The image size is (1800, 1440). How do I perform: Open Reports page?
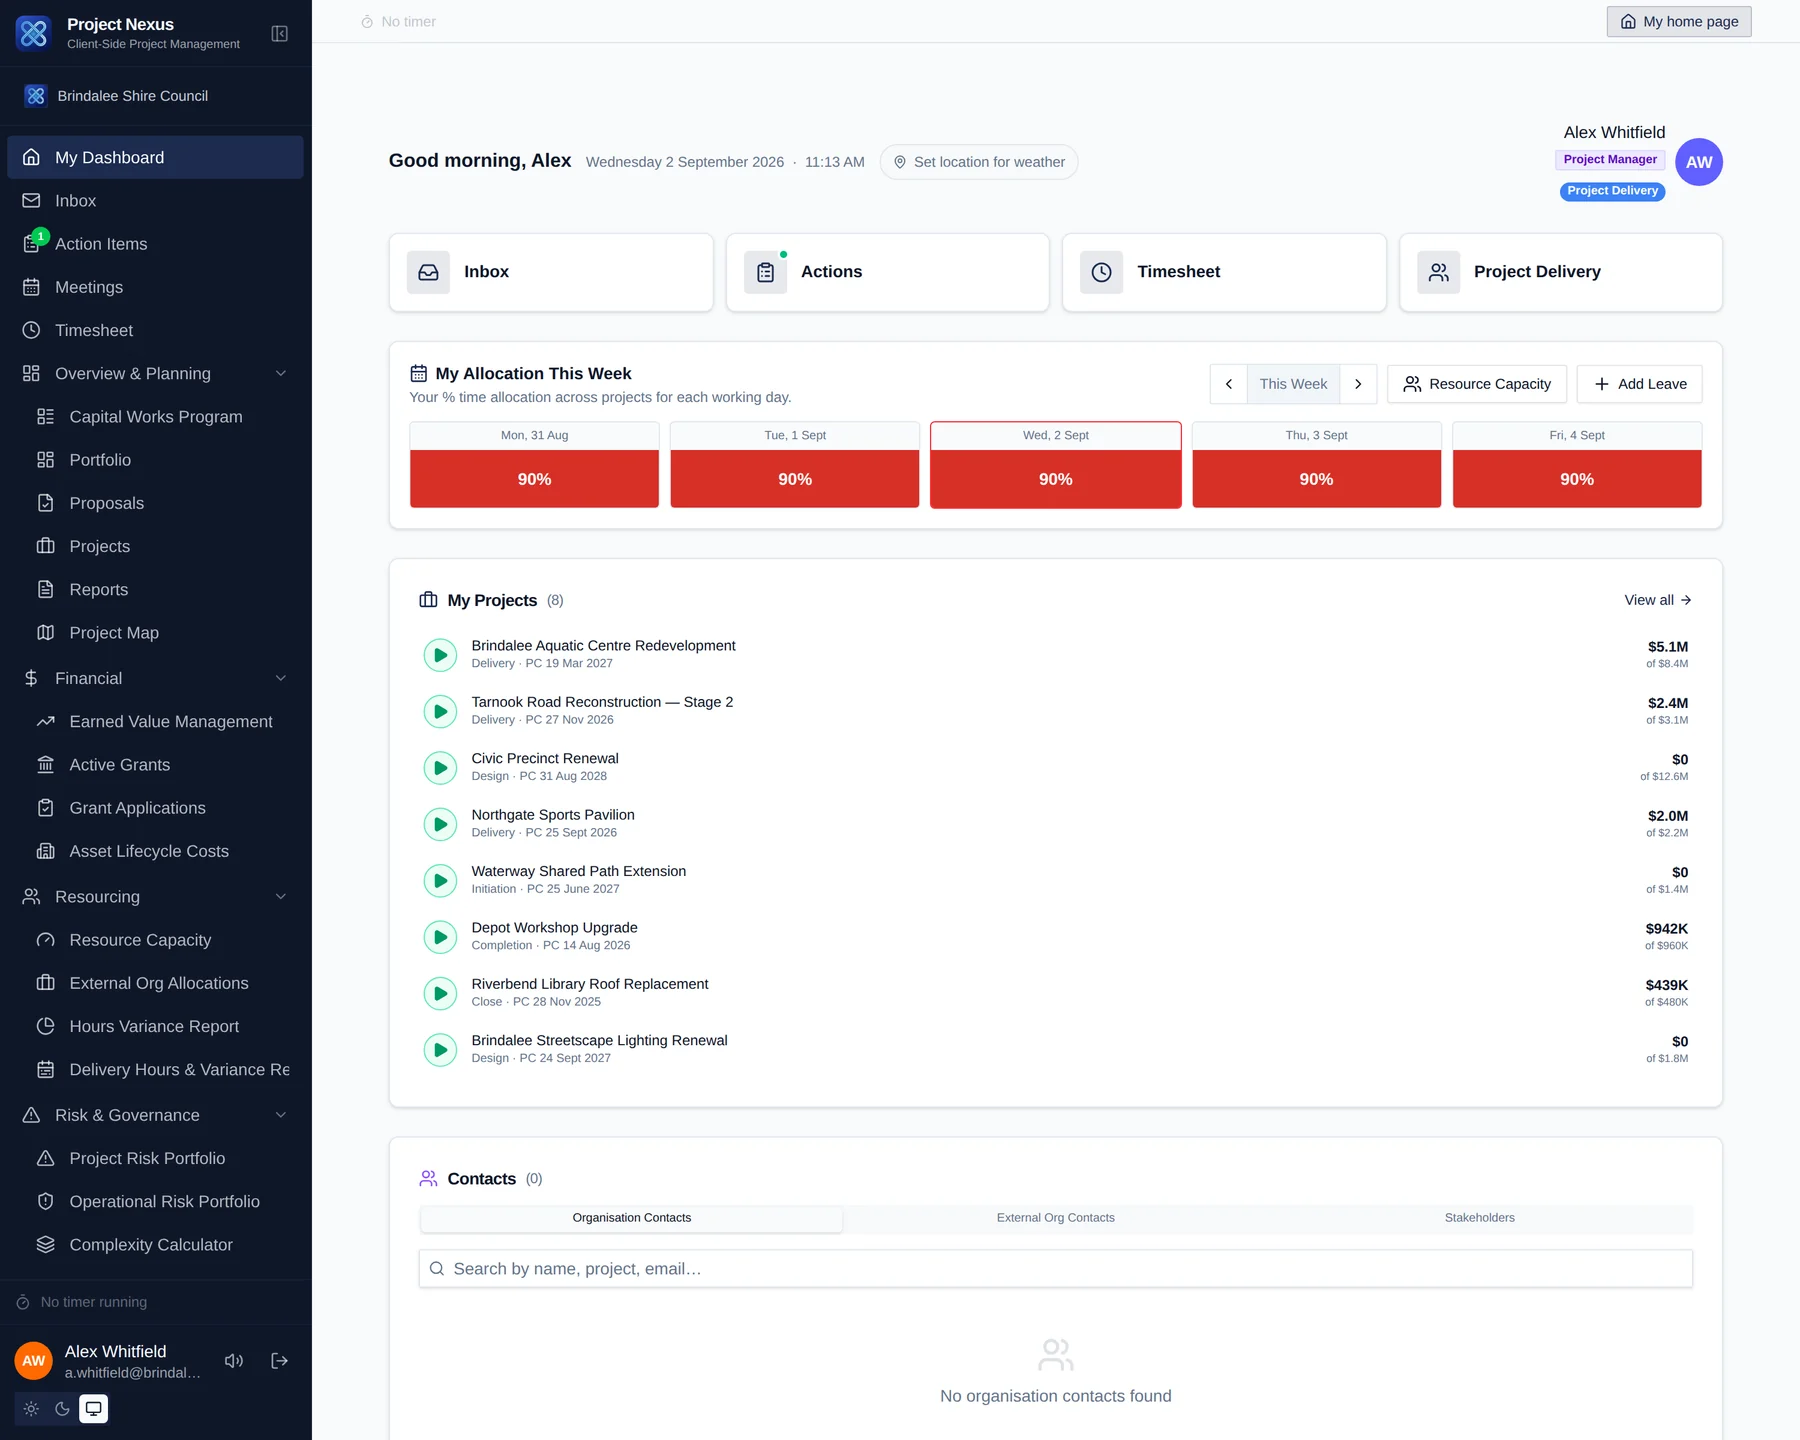(162, 590)
